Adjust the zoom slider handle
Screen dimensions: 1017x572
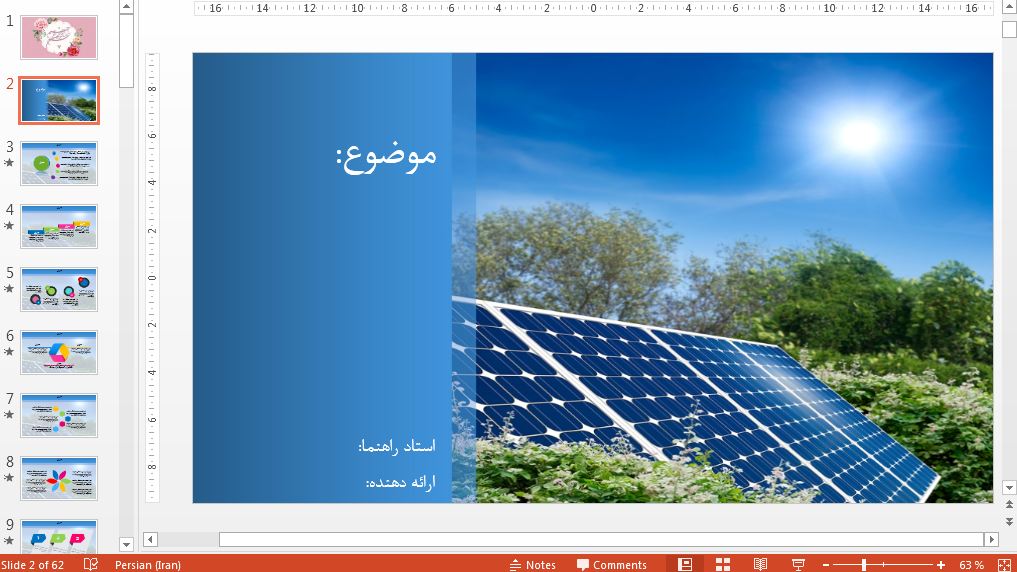pos(863,565)
